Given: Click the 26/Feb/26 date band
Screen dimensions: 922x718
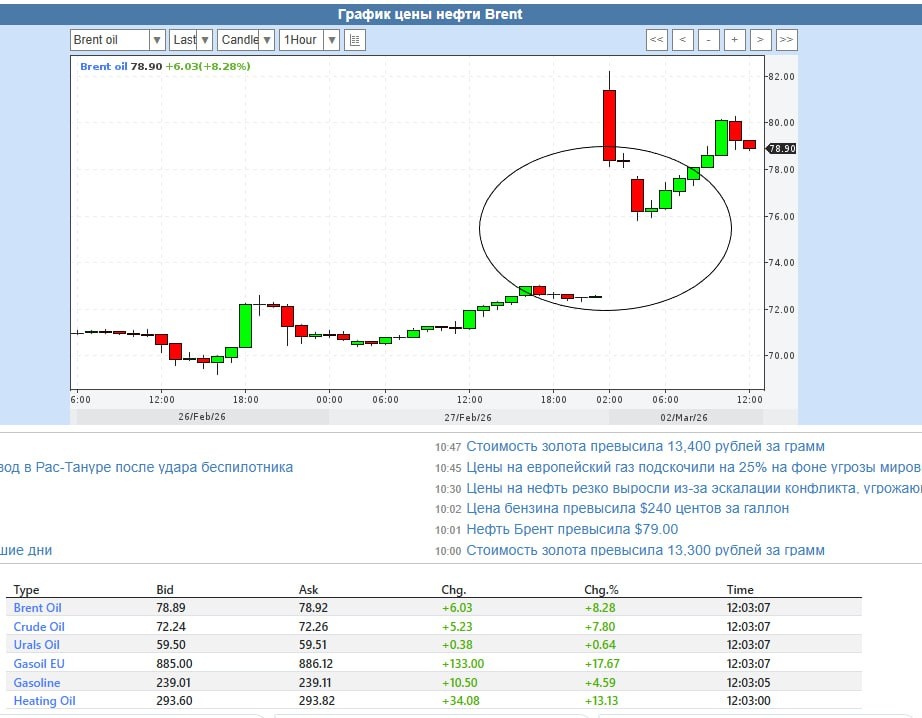Looking at the screenshot, I should coord(202,416).
